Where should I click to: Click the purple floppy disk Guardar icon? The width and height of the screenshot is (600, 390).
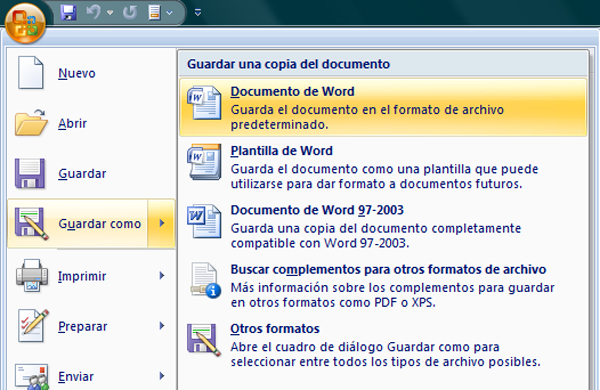coord(30,173)
